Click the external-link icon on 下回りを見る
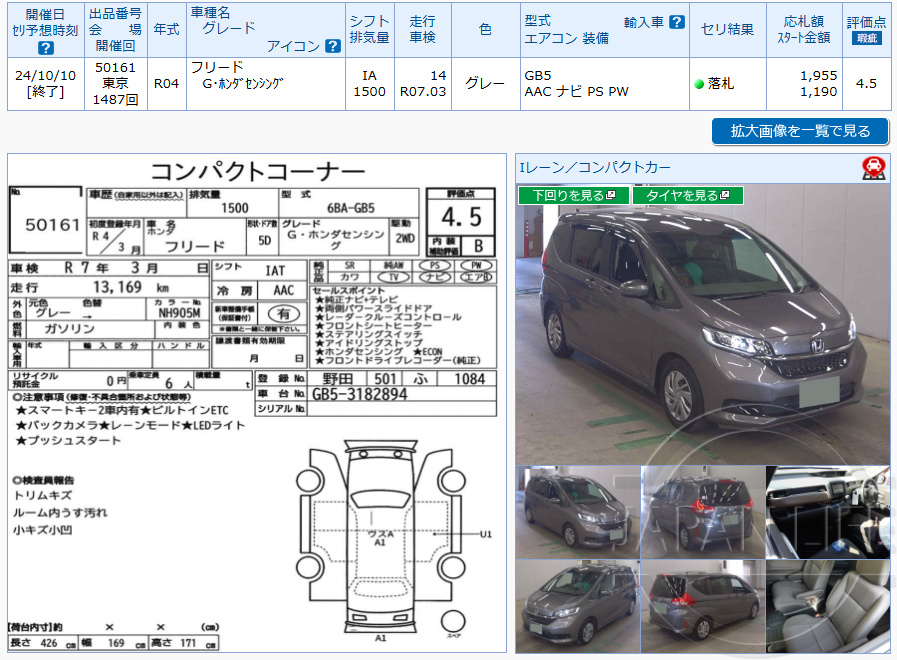The height and width of the screenshot is (660, 897). (x=611, y=194)
